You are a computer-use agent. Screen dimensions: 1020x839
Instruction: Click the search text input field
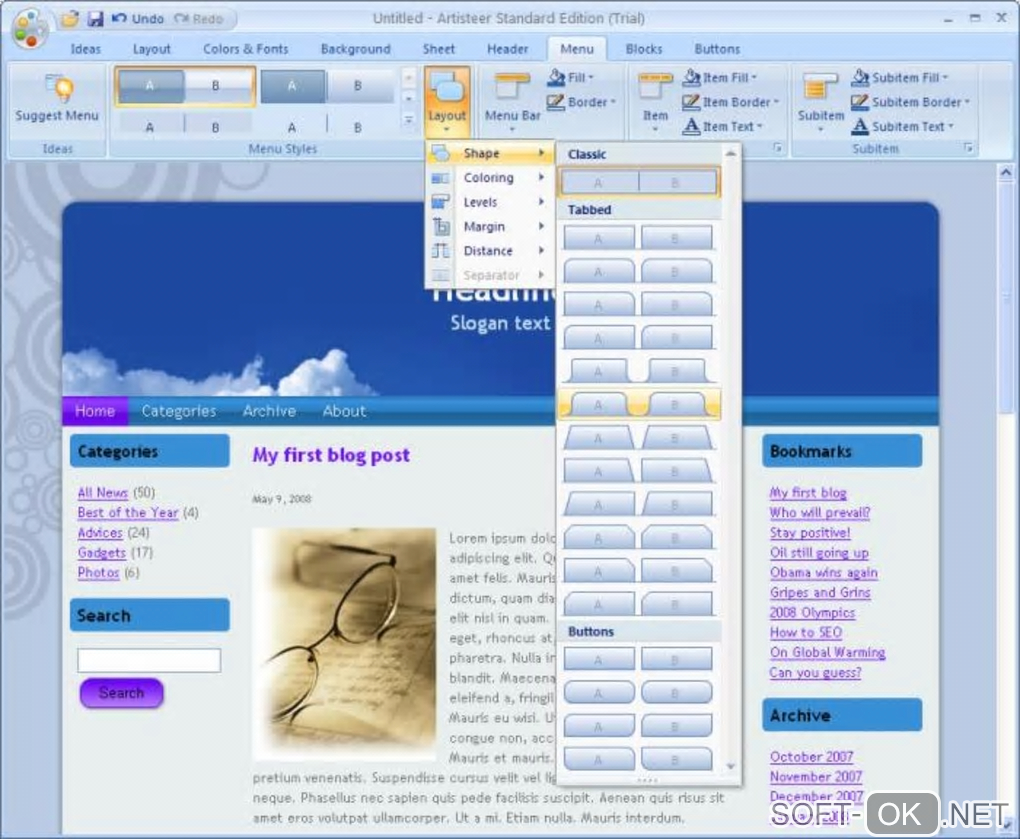click(149, 660)
